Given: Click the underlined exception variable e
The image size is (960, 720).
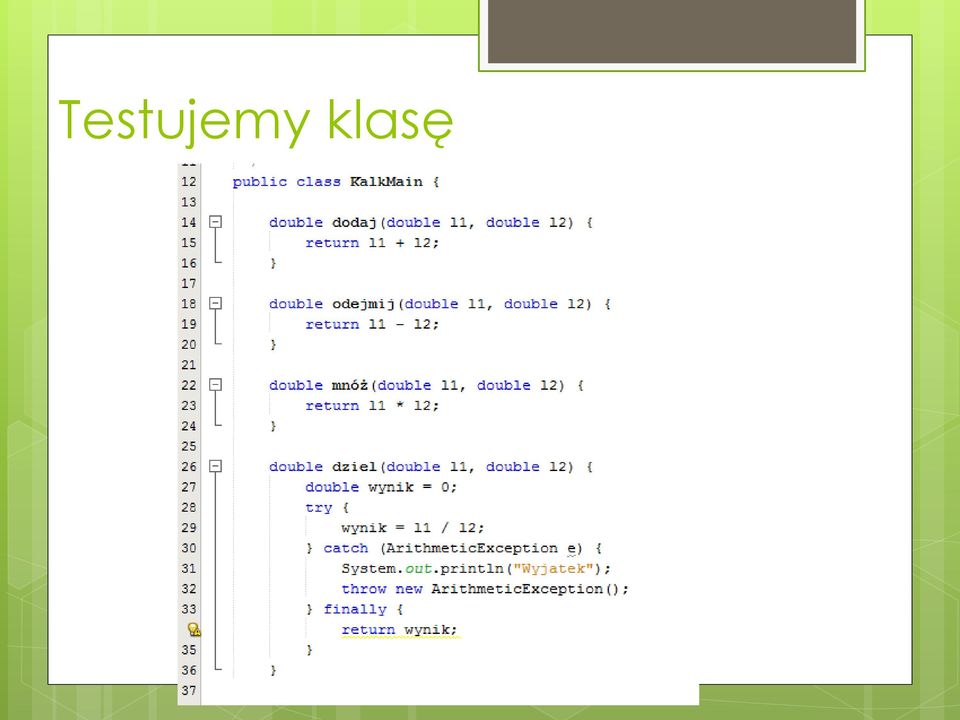Looking at the screenshot, I should point(572,549).
